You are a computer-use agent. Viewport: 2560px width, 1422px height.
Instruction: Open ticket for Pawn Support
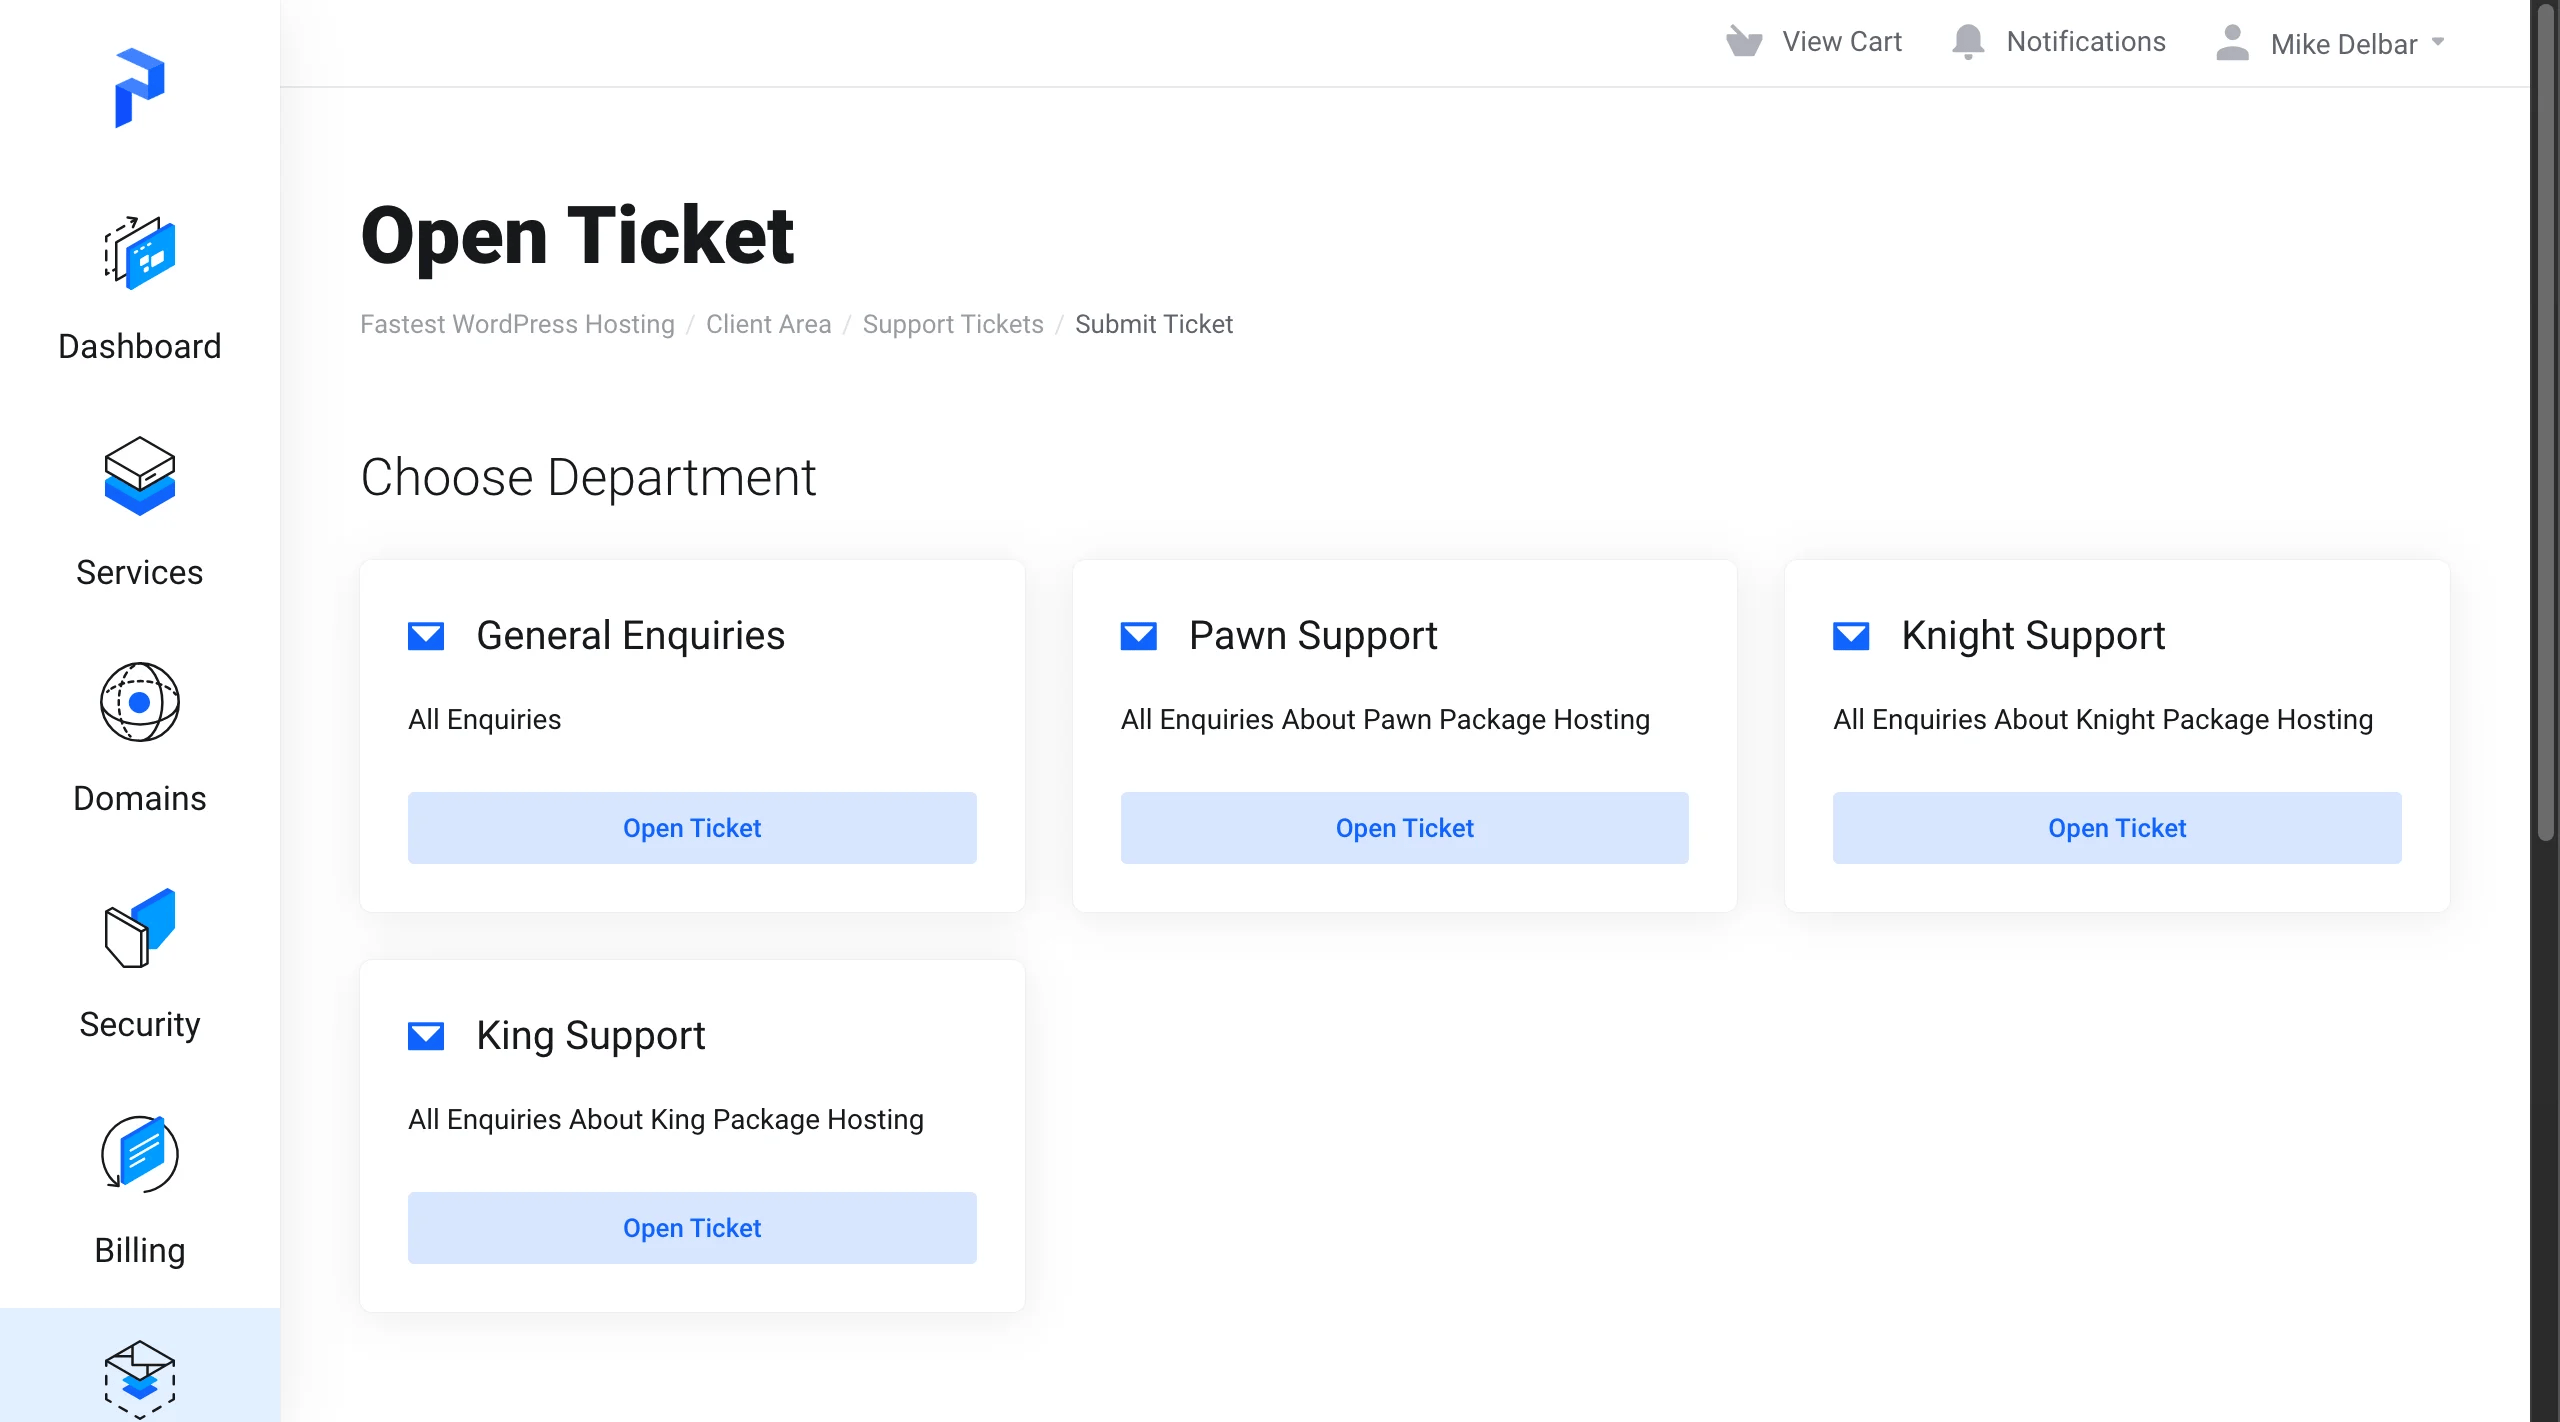[1404, 828]
